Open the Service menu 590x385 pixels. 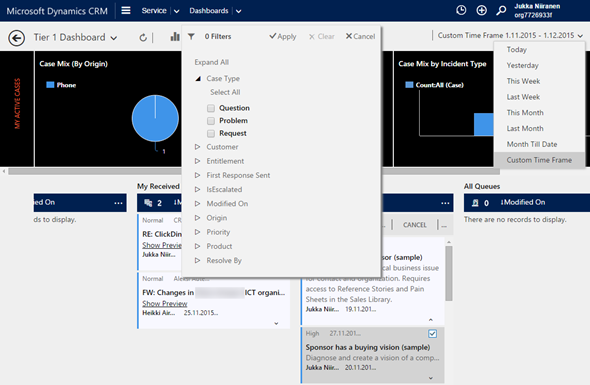(154, 11)
